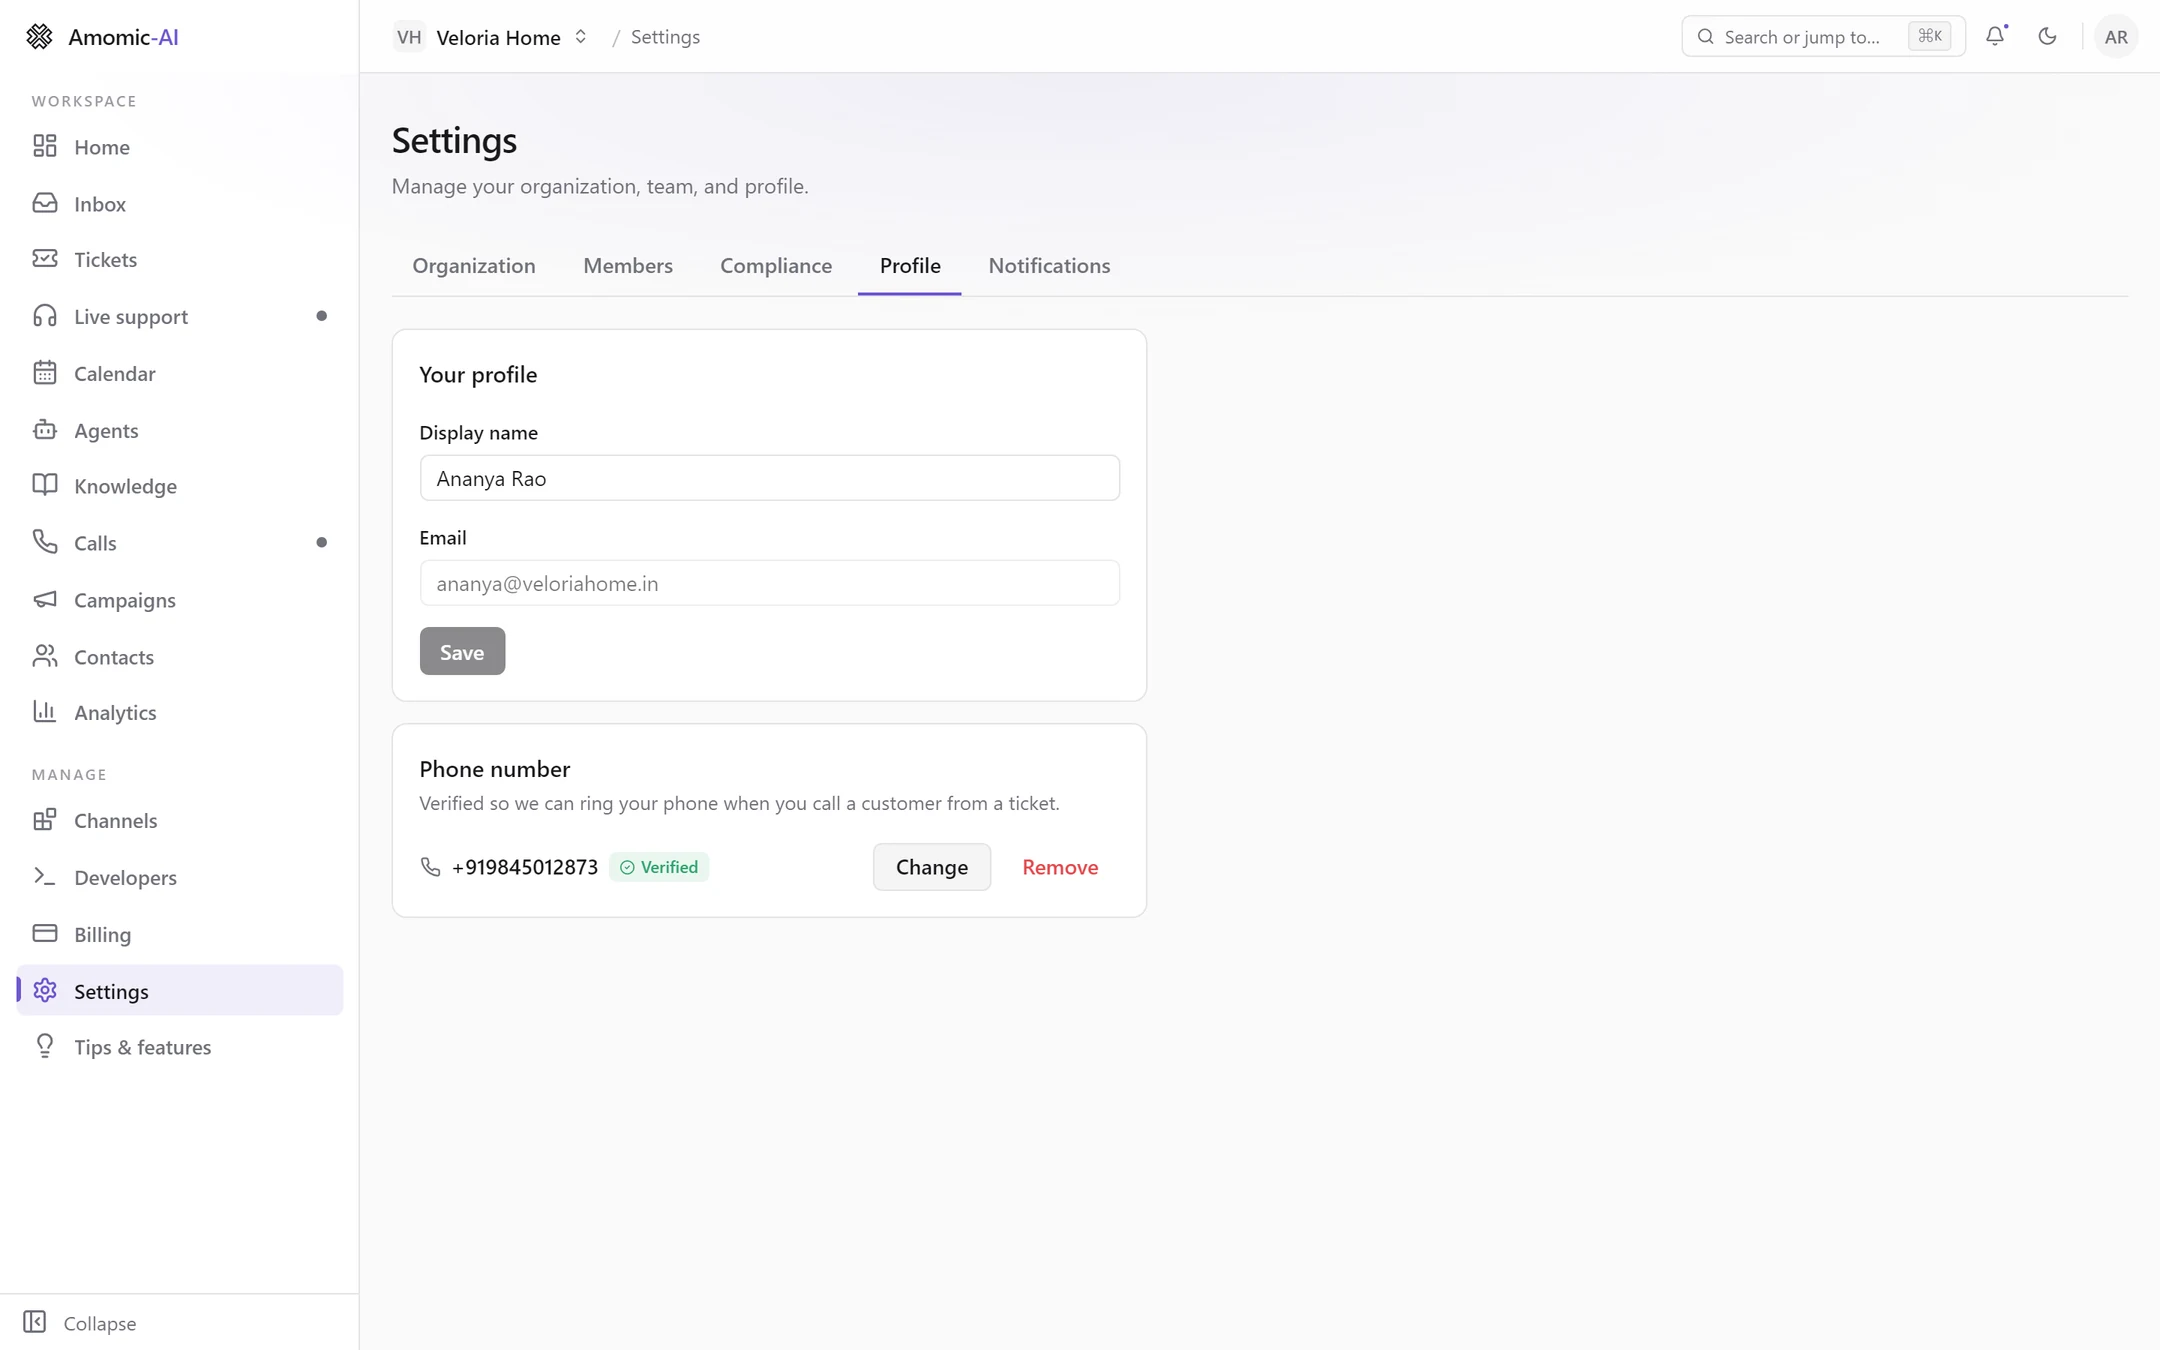Open Billing via its credit card icon
This screenshot has height=1350, width=2160.
pyautogui.click(x=45, y=933)
